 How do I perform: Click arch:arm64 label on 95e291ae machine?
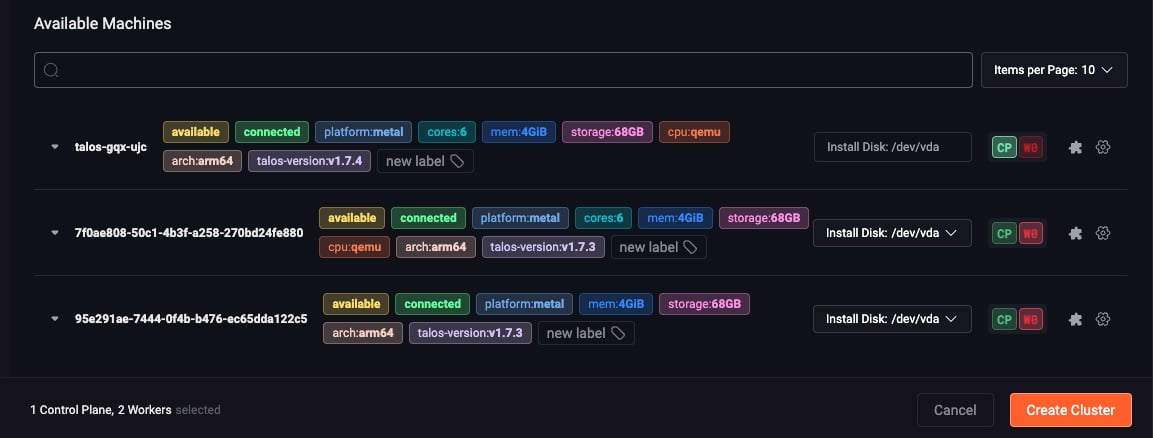363,333
